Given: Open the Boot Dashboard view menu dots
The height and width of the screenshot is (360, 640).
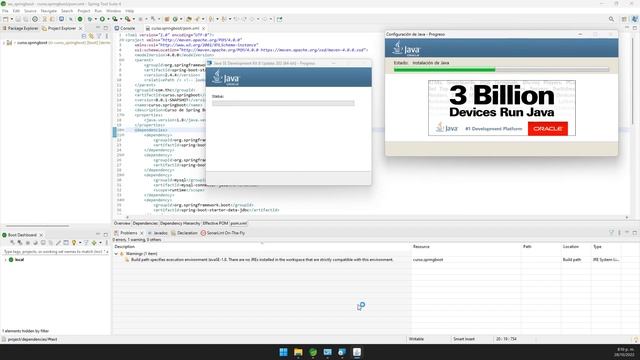Looking at the screenshot, I should pos(107,242).
